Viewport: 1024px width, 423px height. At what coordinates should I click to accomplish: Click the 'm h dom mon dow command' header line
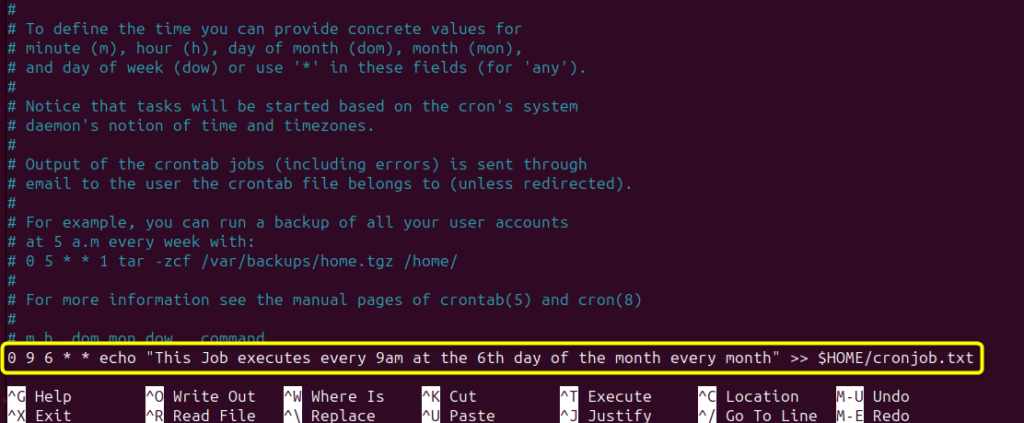pyautogui.click(x=136, y=337)
